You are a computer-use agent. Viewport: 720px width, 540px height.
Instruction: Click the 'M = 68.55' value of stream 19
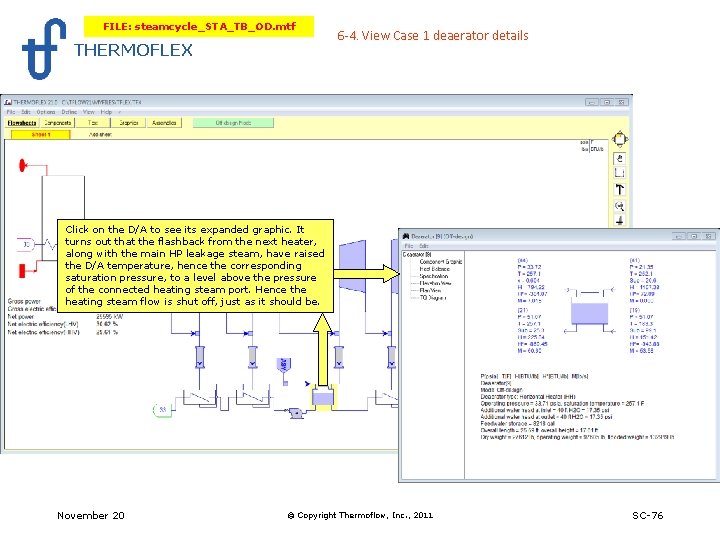click(641, 350)
